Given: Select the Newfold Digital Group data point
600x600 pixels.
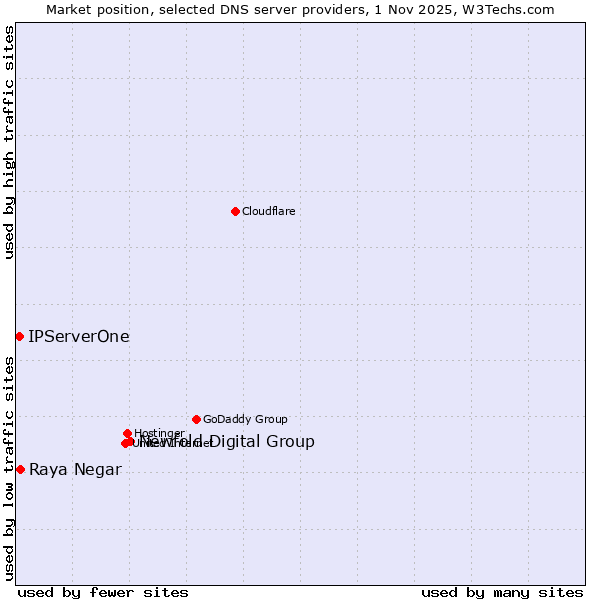Looking at the screenshot, I should [x=130, y=441].
